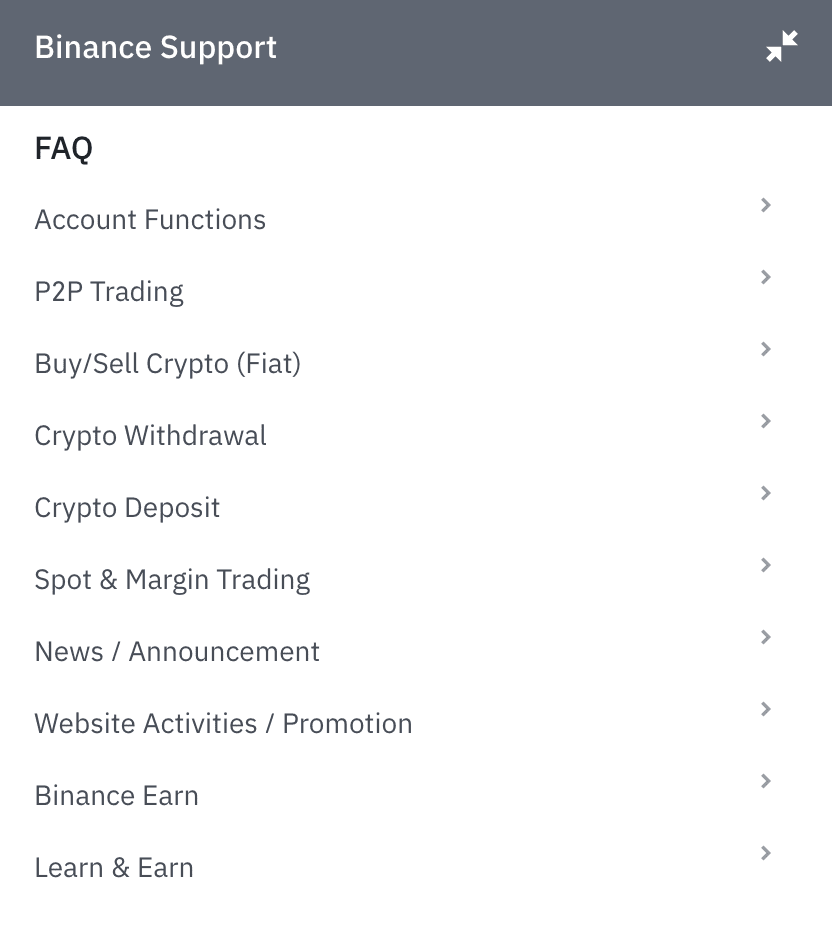This screenshot has height=944, width=832.
Task: Select the P2P Trading FAQ category
Action: [x=109, y=292]
